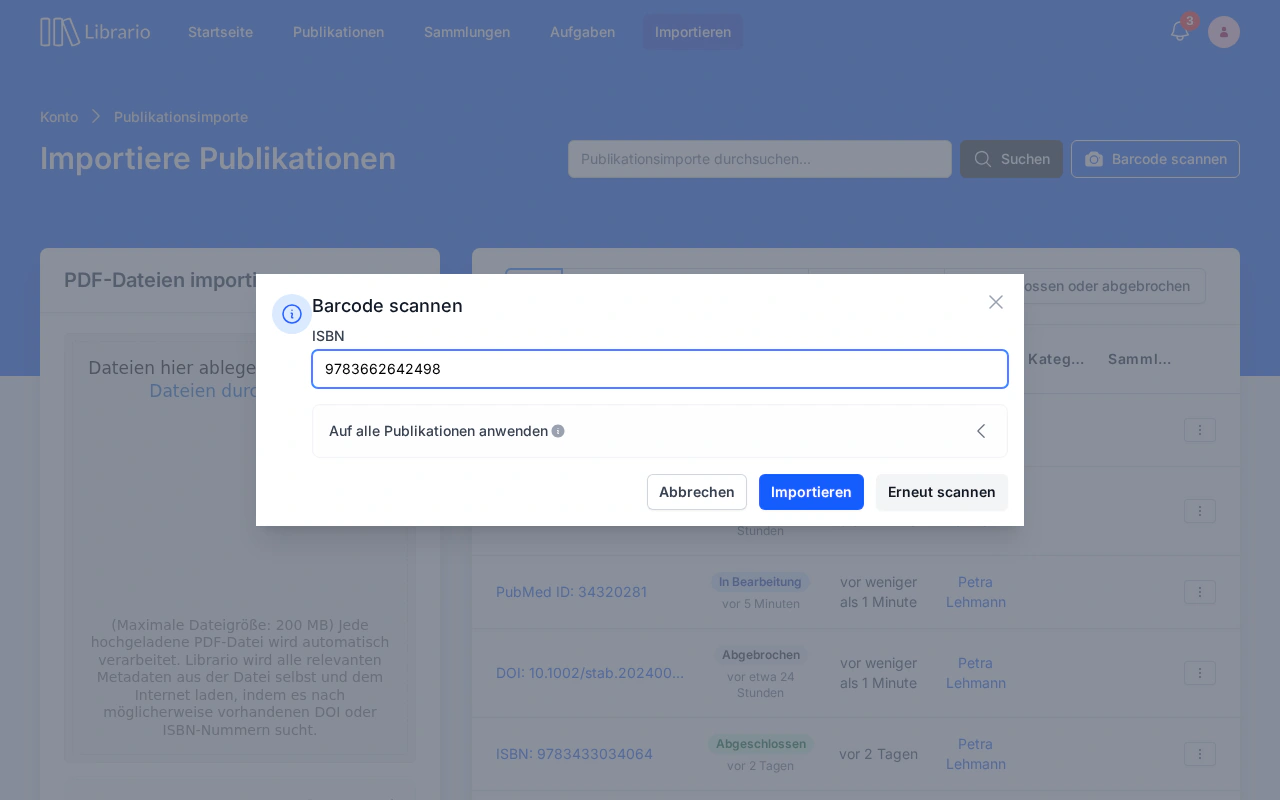Open row menu for DOI 10.1002/stab row

(1200, 673)
